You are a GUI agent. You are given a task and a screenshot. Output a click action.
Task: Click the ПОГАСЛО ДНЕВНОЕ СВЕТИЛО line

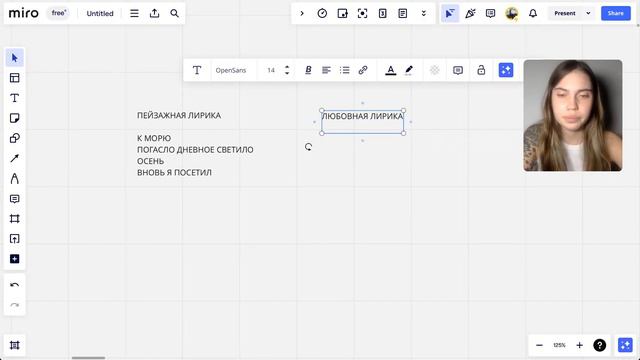[195, 150]
